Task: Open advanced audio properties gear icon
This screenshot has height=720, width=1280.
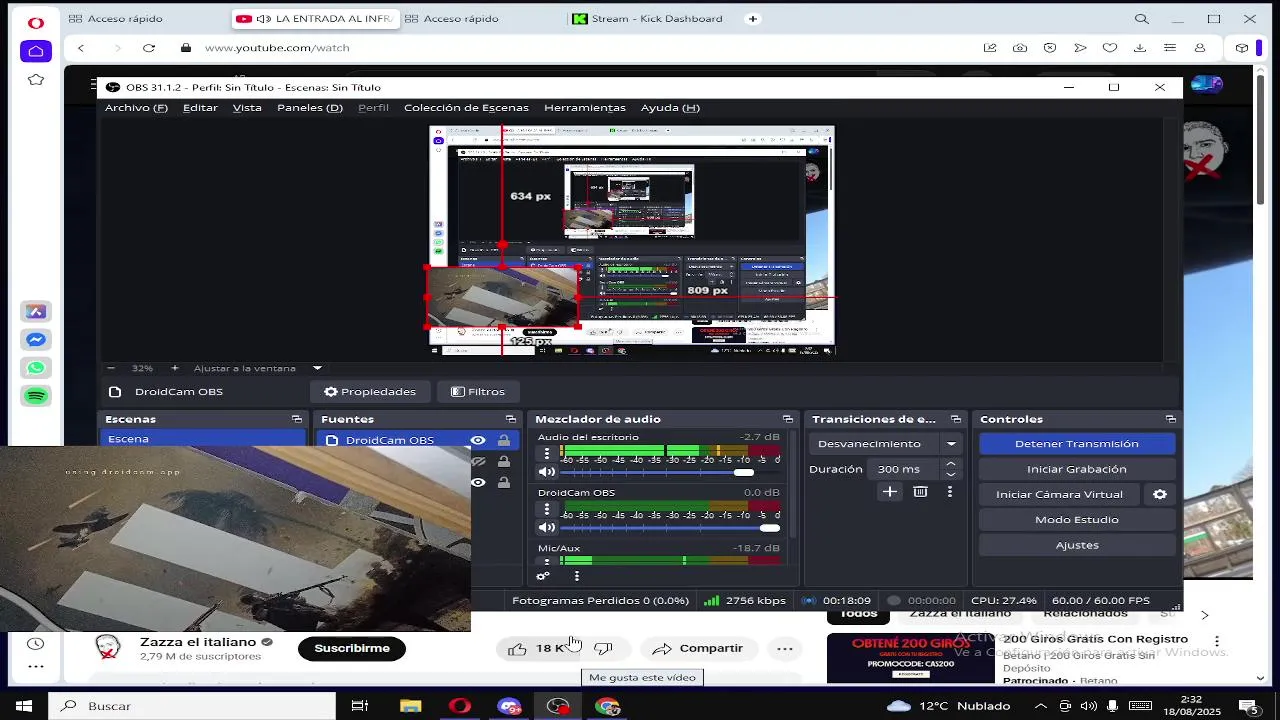Action: [x=543, y=576]
